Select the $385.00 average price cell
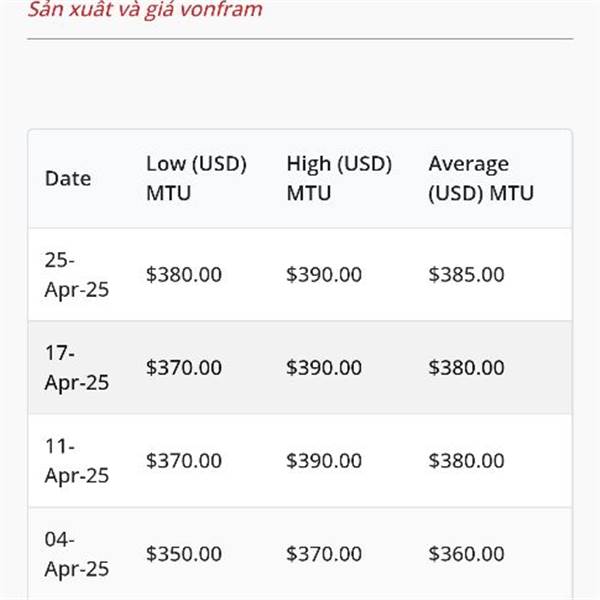Image resolution: width=600 pixels, height=600 pixels. 466,275
